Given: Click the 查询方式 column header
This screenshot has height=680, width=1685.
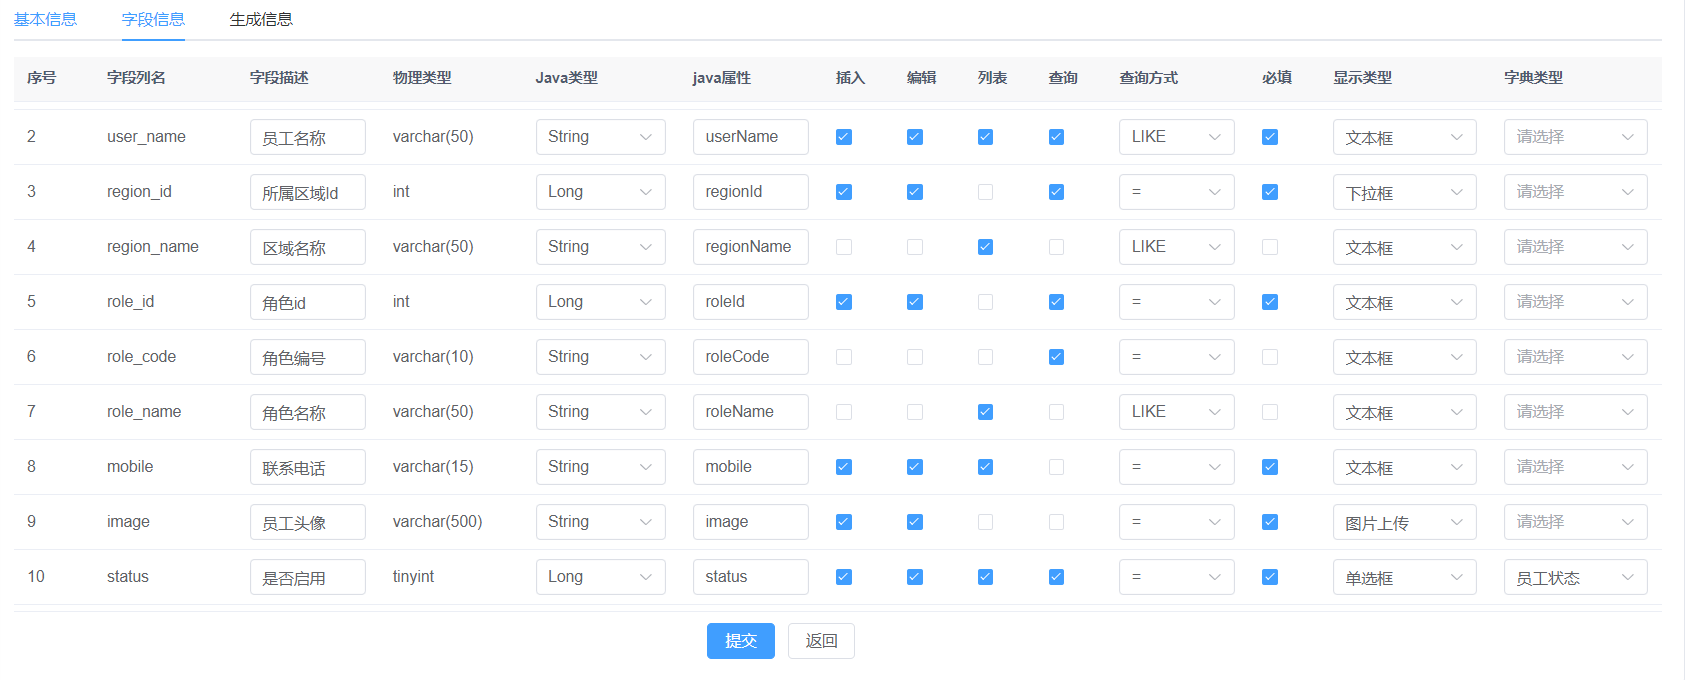Looking at the screenshot, I should coord(1148,78).
